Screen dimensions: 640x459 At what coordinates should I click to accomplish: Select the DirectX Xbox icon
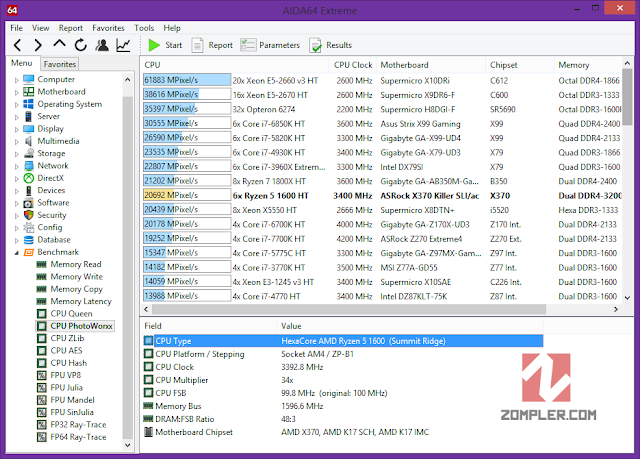pyautogui.click(x=29, y=178)
